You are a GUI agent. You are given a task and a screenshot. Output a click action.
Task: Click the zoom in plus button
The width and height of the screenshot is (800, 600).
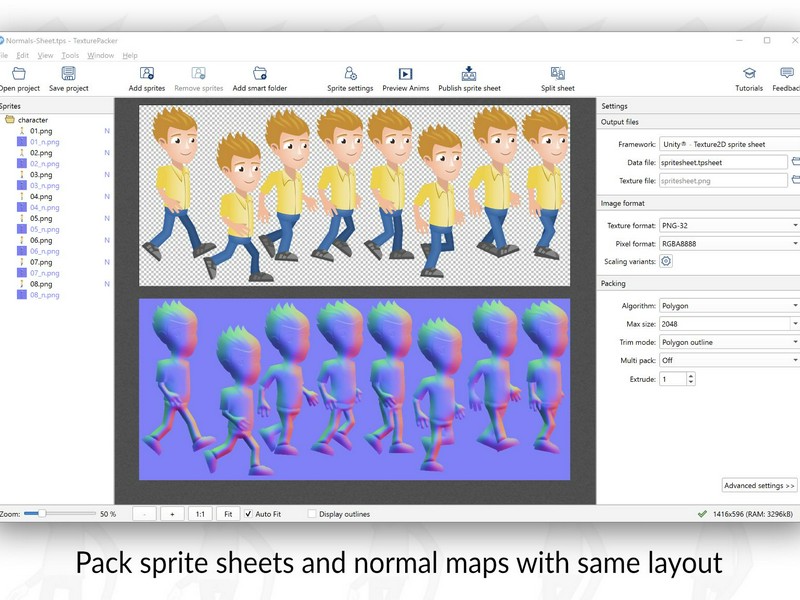[172, 514]
